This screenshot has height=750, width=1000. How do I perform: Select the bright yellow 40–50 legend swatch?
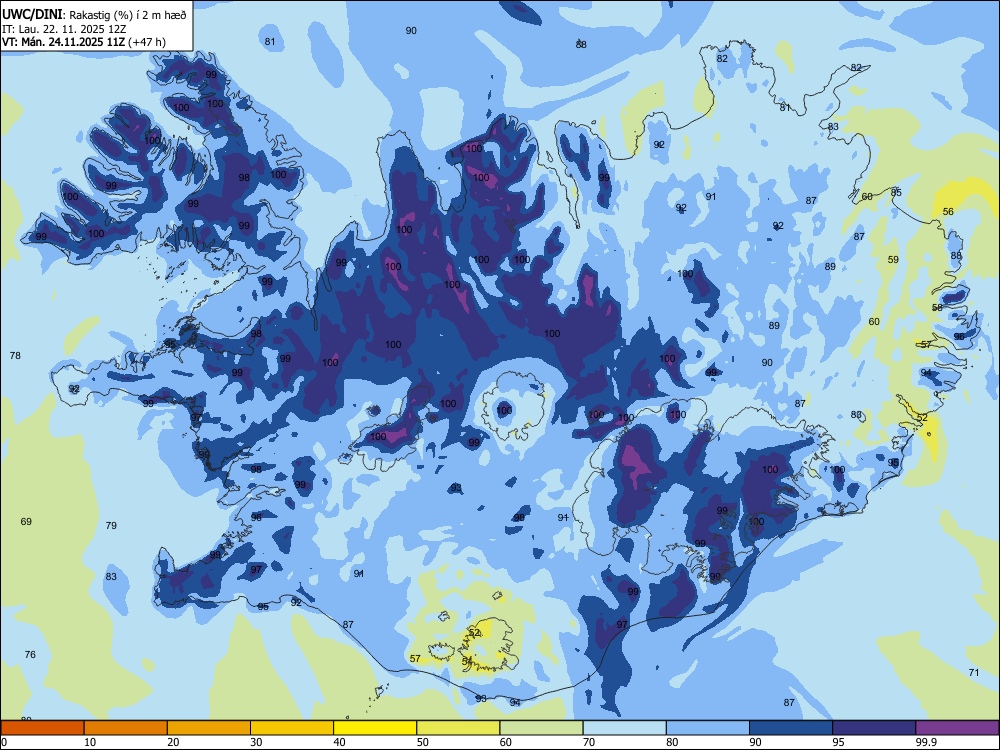[375, 728]
